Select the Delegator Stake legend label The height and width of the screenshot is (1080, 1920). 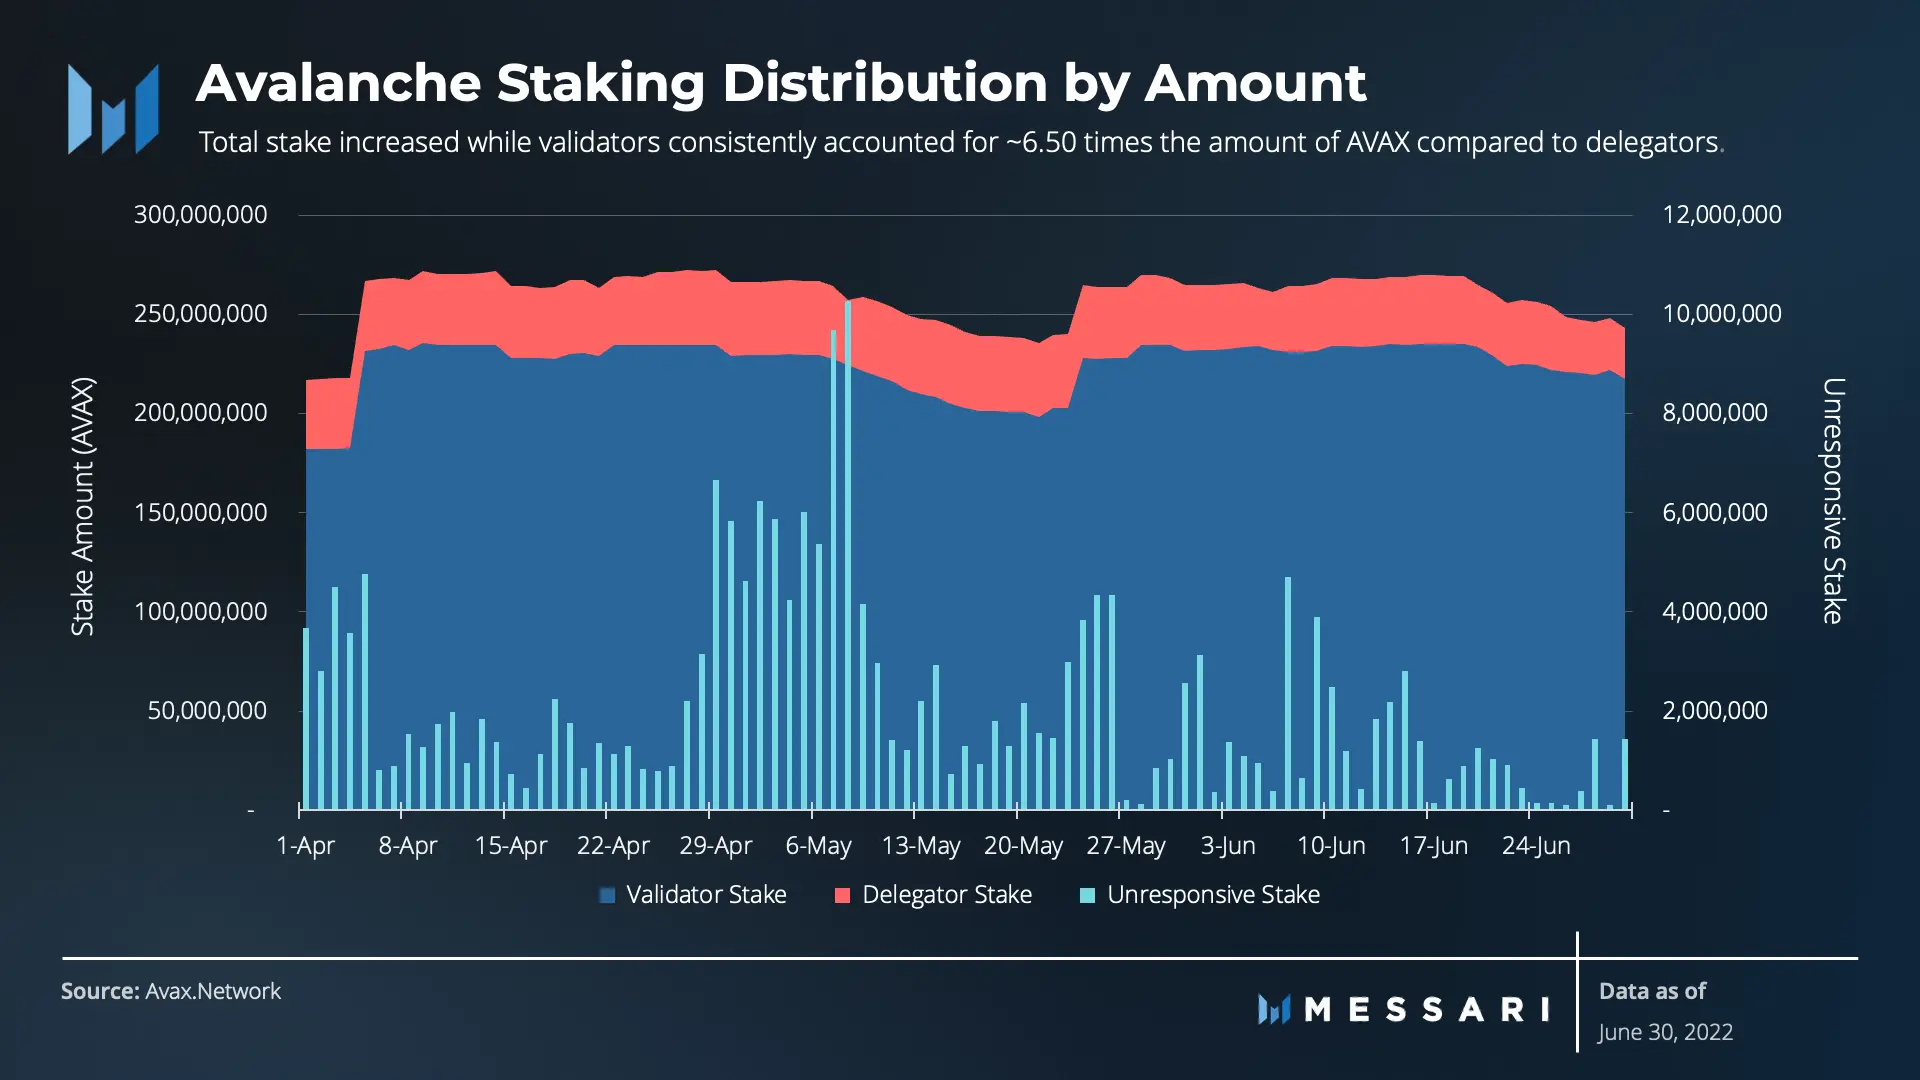[947, 894]
